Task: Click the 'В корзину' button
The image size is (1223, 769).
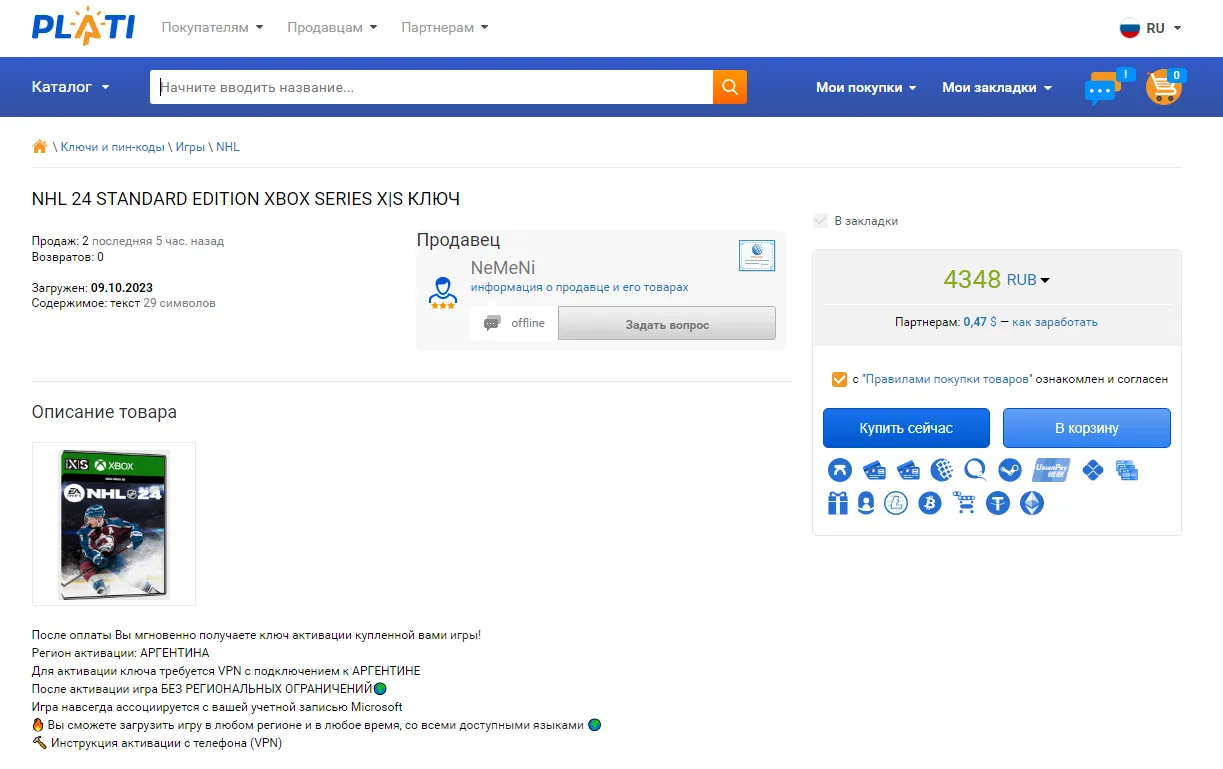Action: [1087, 428]
